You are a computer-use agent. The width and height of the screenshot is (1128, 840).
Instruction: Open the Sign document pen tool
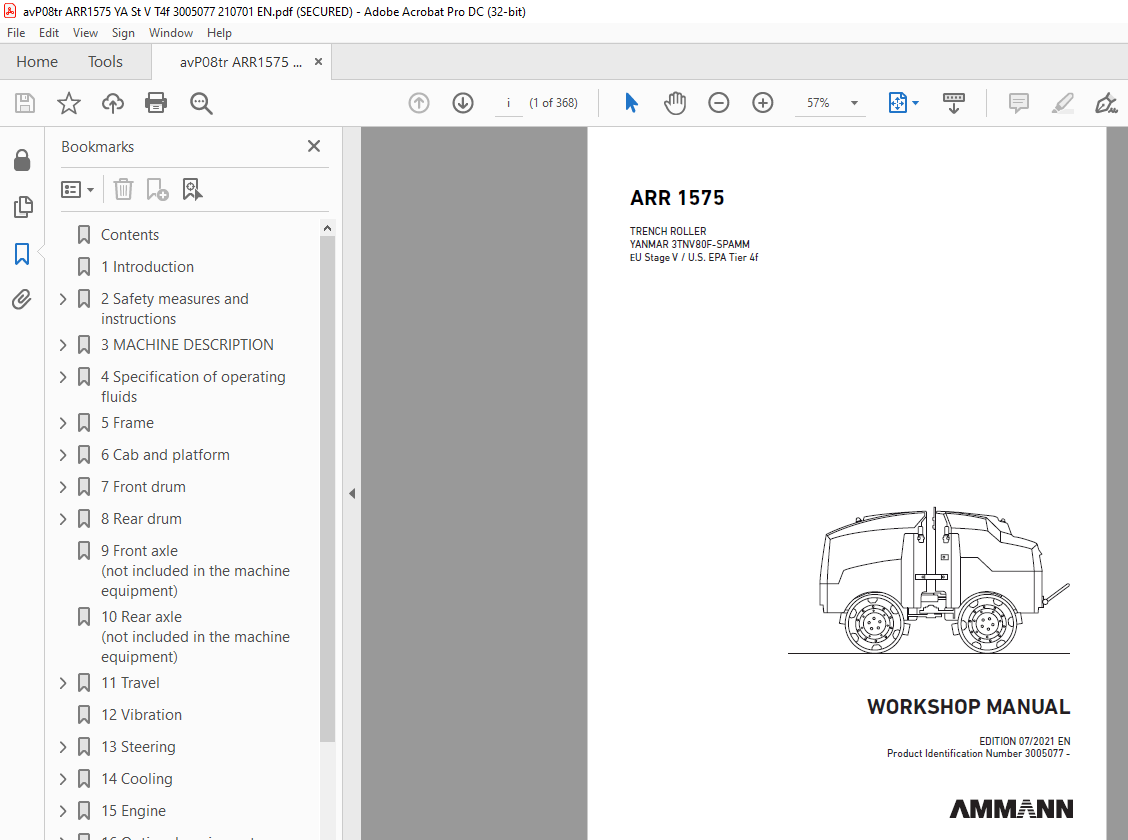[x=1106, y=103]
